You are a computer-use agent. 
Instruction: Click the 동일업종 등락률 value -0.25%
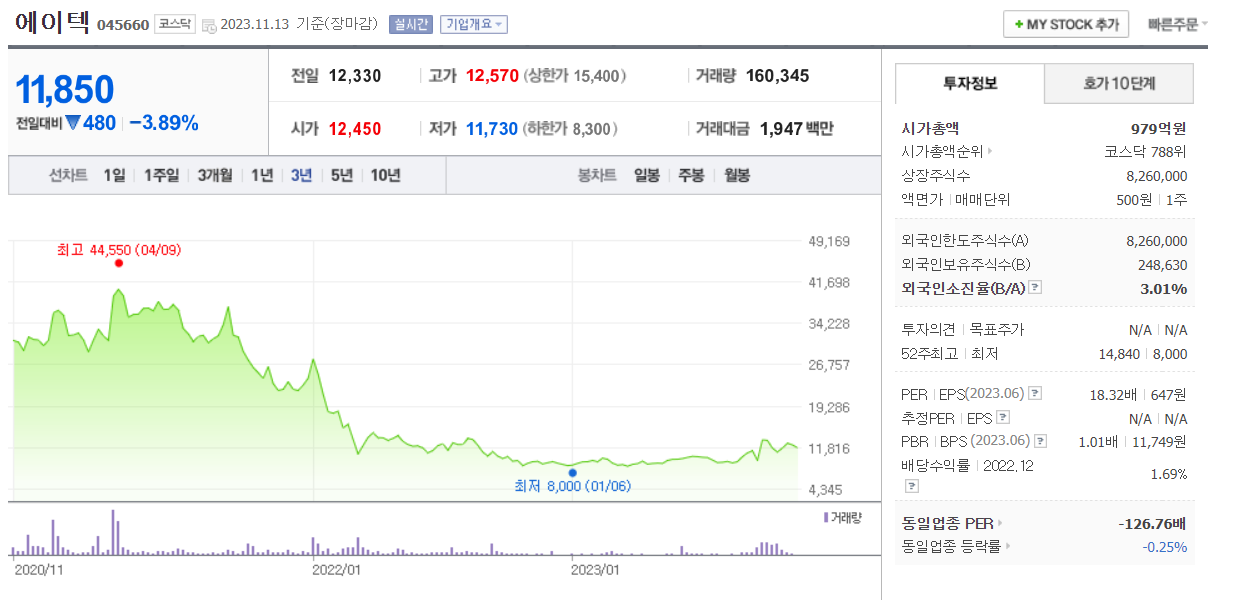coord(1165,547)
